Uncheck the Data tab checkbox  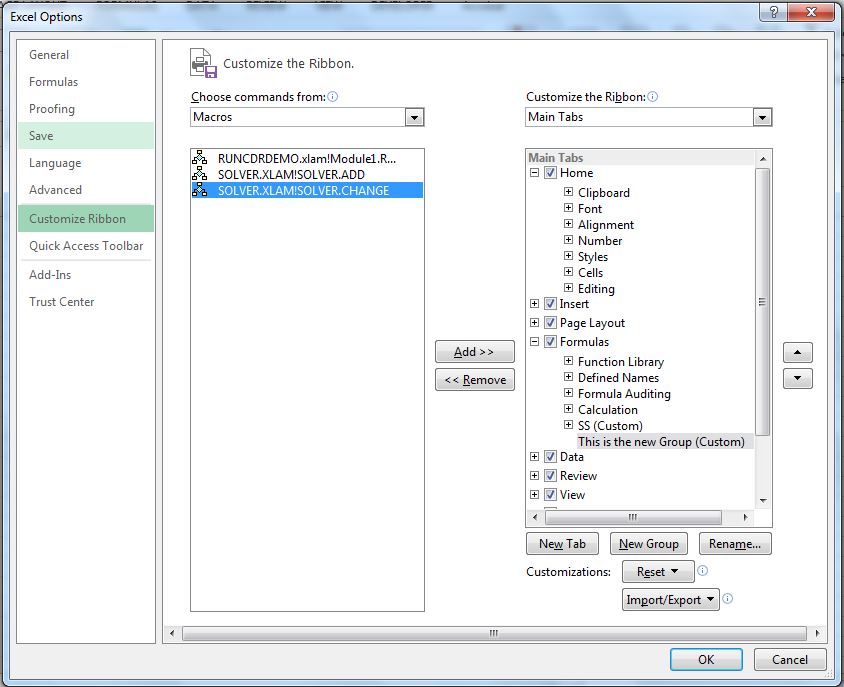[x=550, y=457]
